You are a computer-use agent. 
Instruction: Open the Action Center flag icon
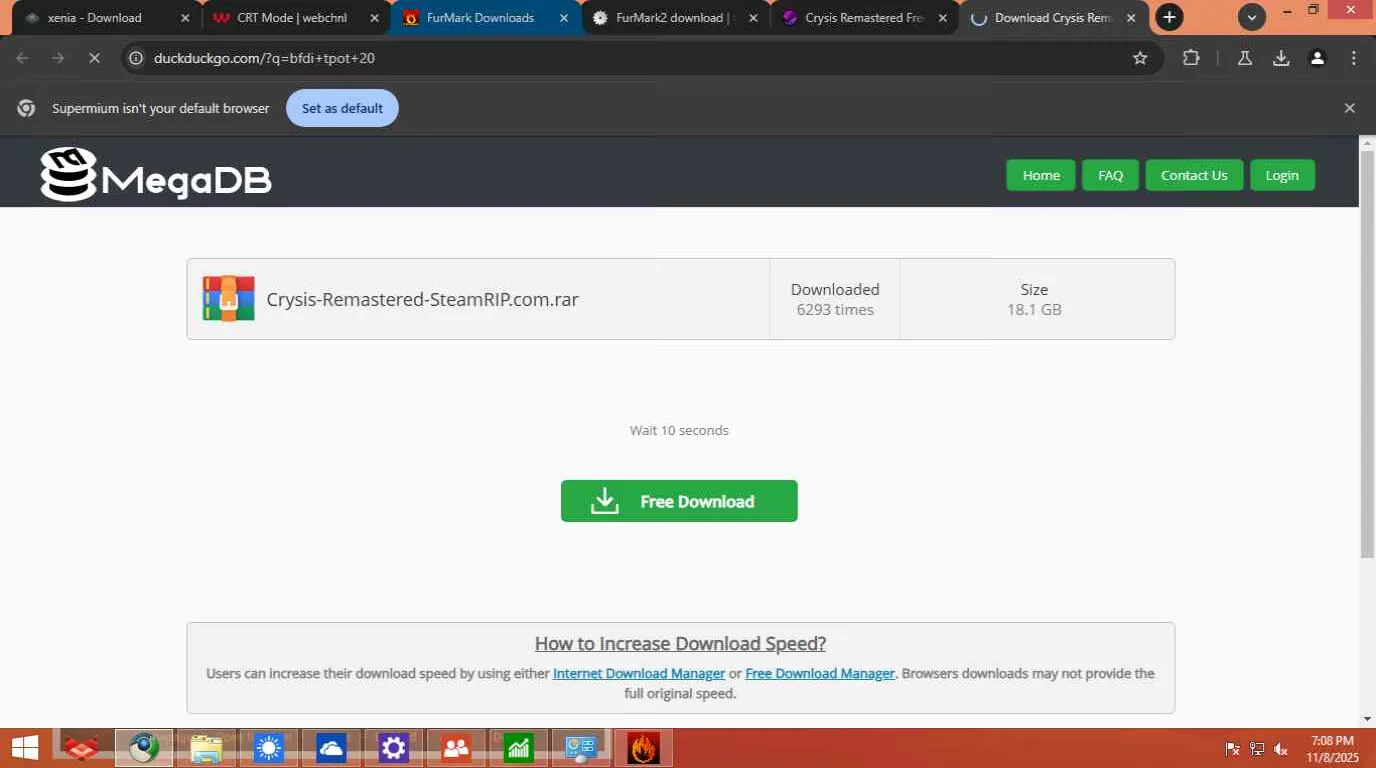[1232, 749]
